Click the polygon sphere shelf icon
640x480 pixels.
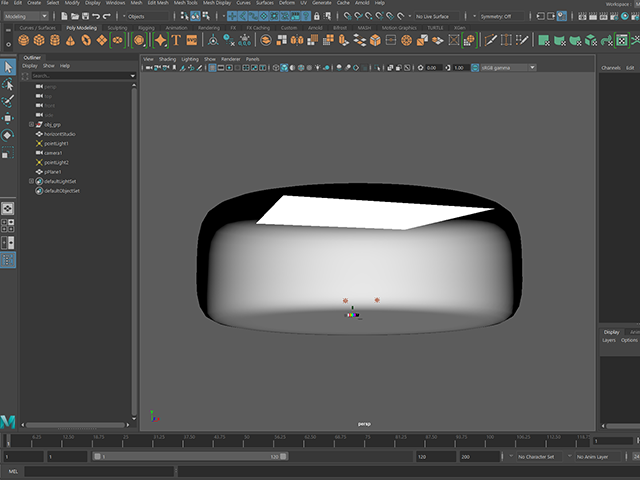tap(24, 40)
